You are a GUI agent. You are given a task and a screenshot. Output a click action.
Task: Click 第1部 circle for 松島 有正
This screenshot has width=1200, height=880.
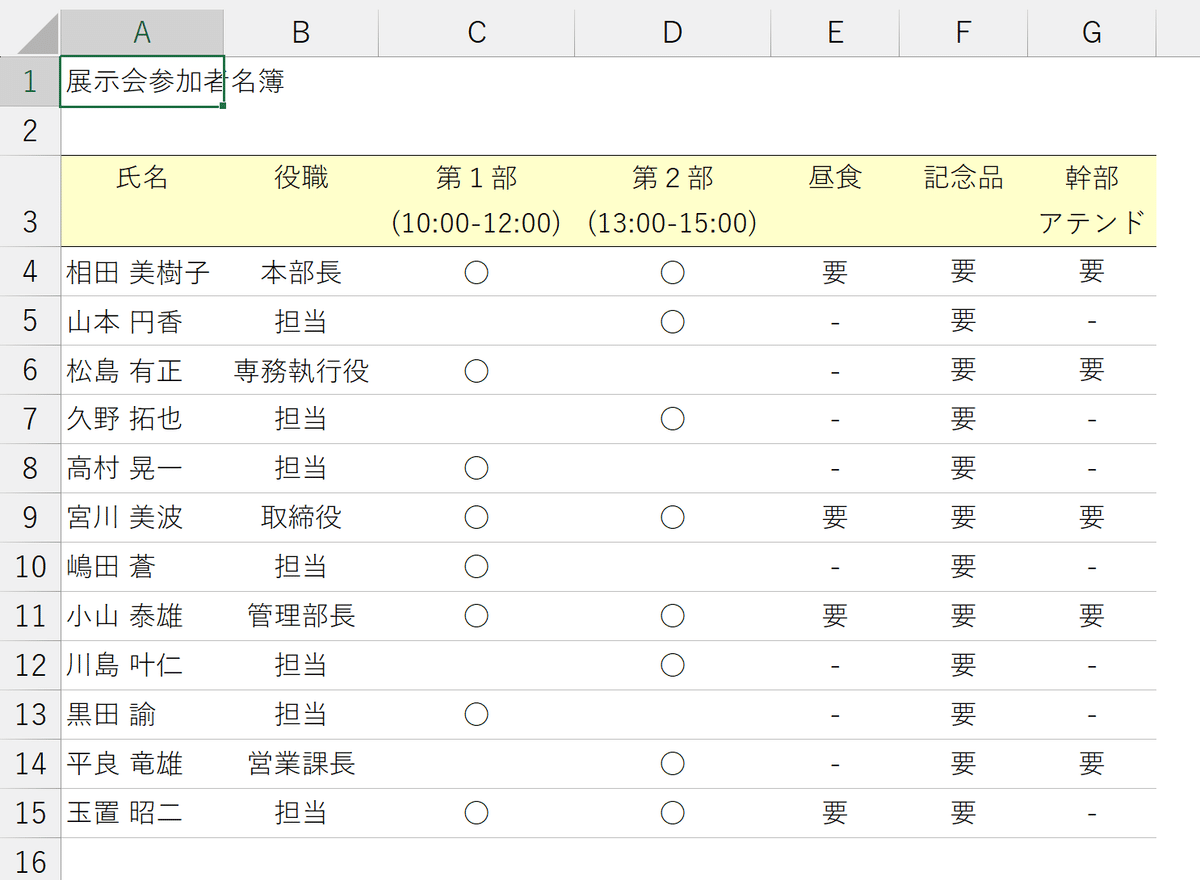coord(476,370)
